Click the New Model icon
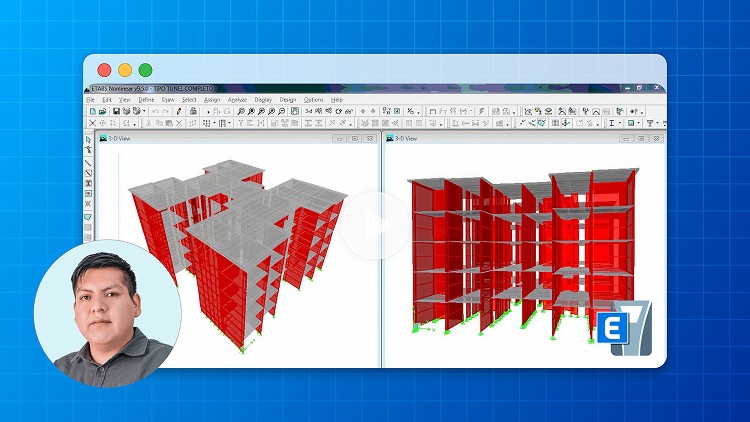 (x=92, y=111)
